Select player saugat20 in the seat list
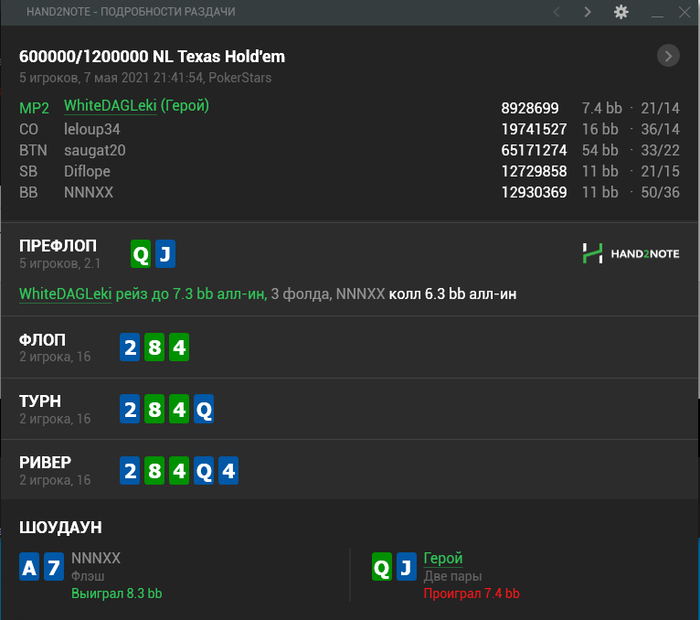The image size is (700, 620). 95,150
